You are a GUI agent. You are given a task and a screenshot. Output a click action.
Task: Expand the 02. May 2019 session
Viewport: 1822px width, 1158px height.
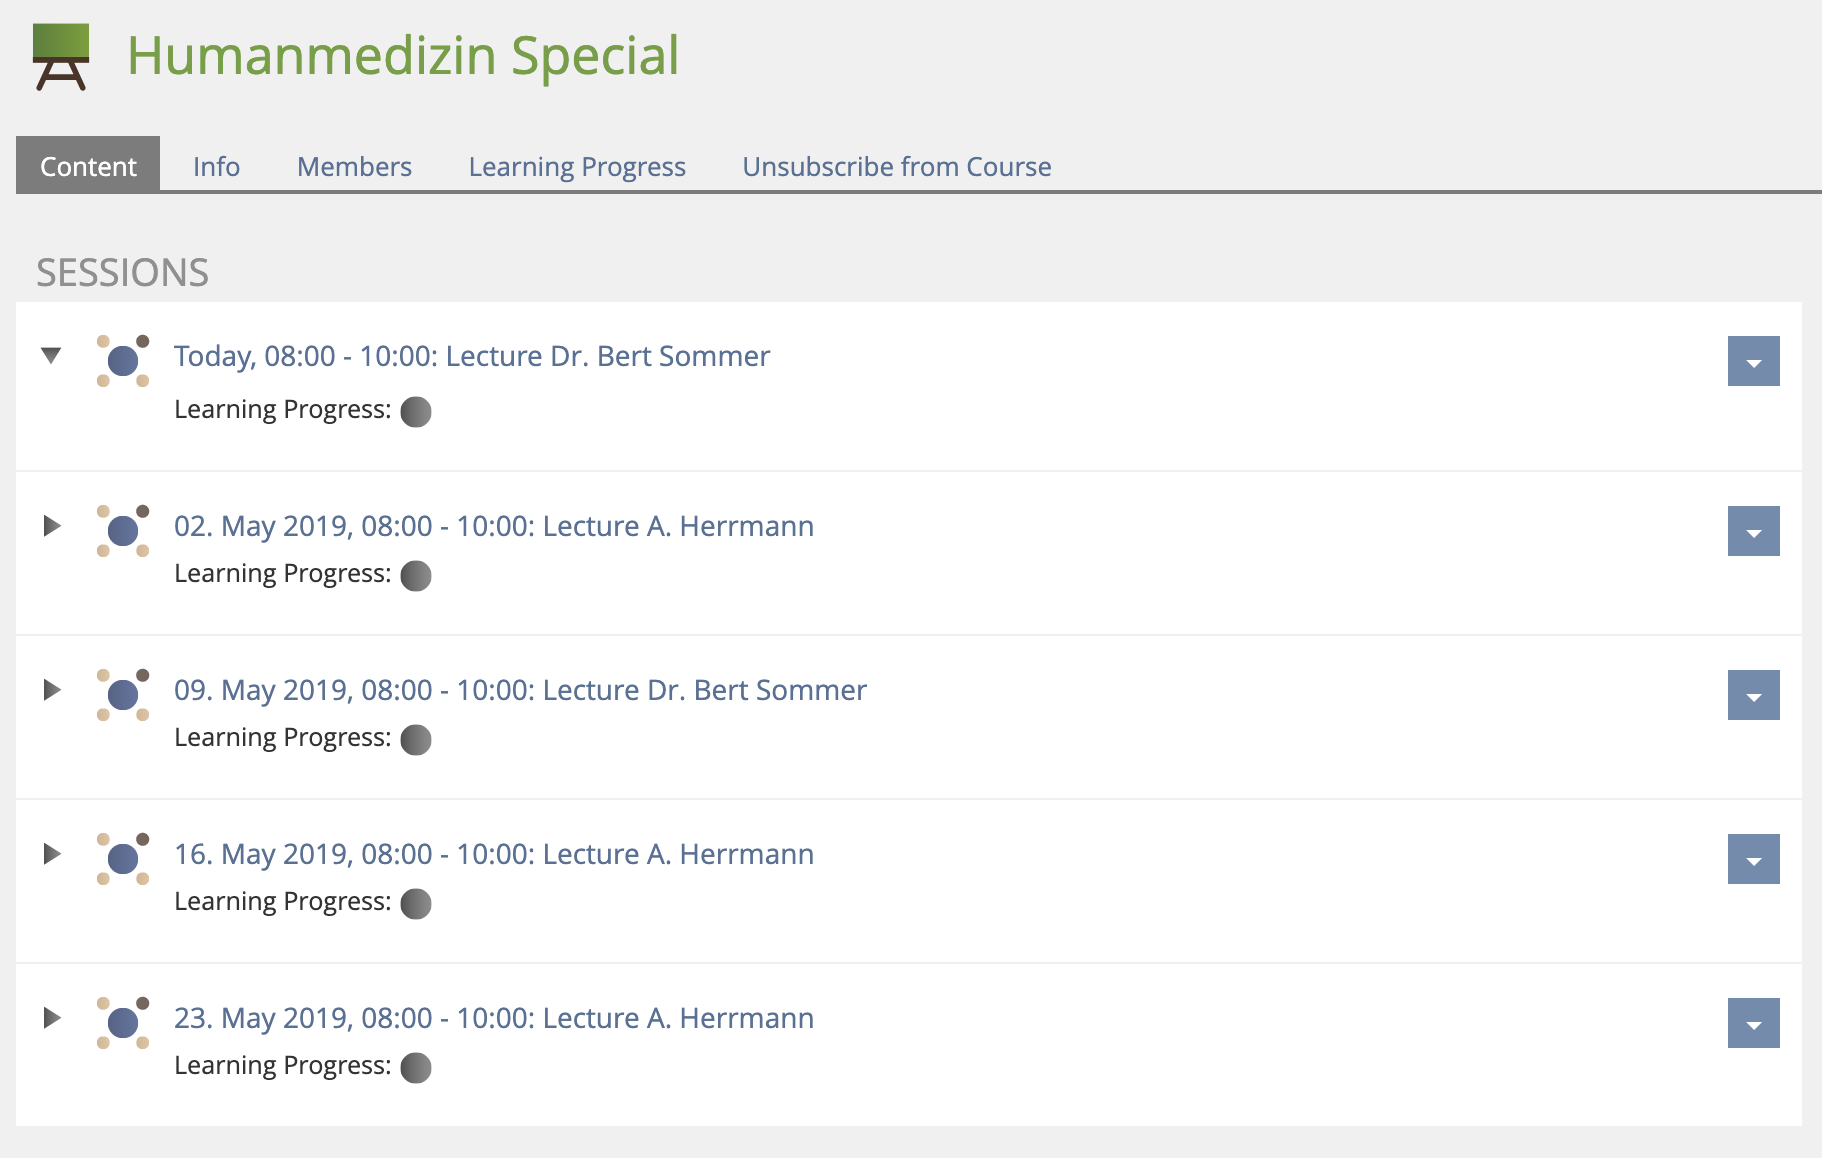tap(51, 526)
